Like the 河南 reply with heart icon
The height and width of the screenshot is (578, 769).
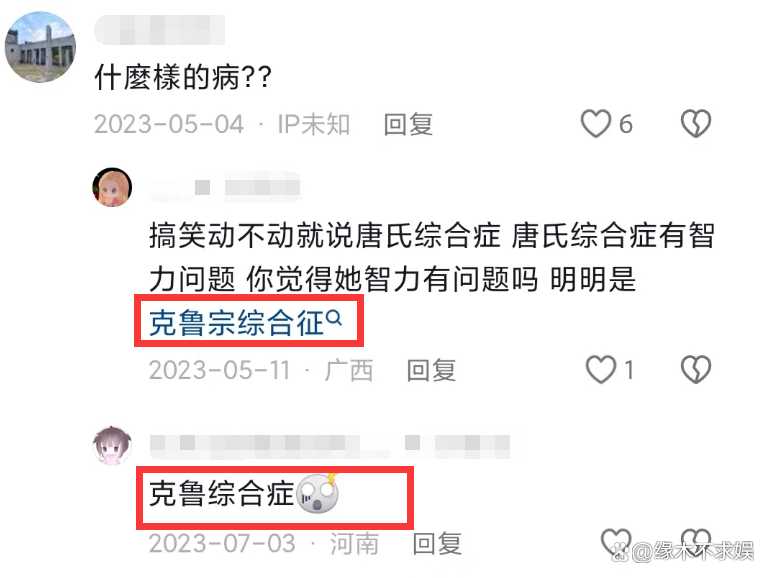point(616,542)
